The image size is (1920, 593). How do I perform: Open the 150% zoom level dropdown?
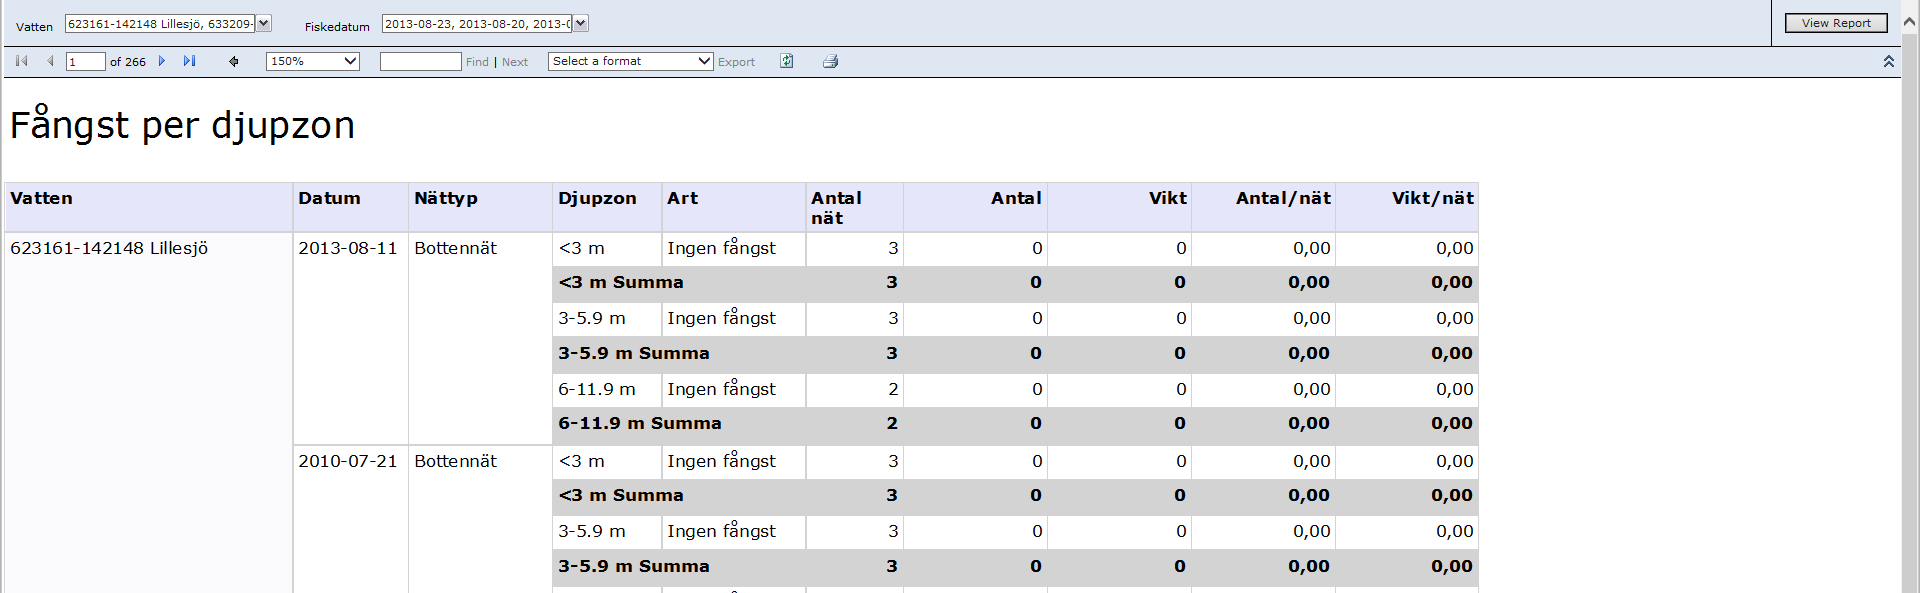click(x=313, y=61)
